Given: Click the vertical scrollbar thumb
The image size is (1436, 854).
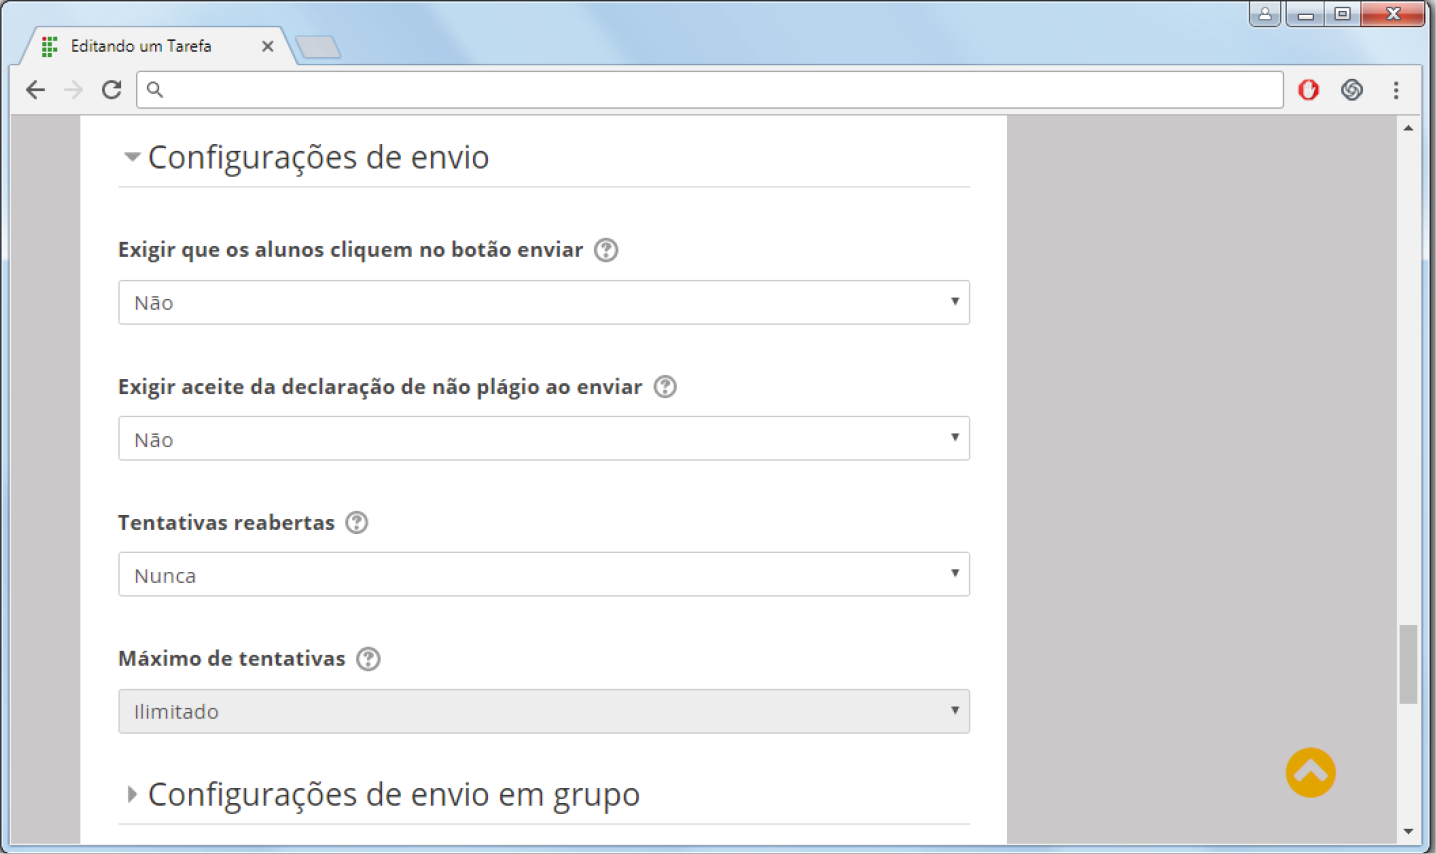Looking at the screenshot, I should [1408, 664].
